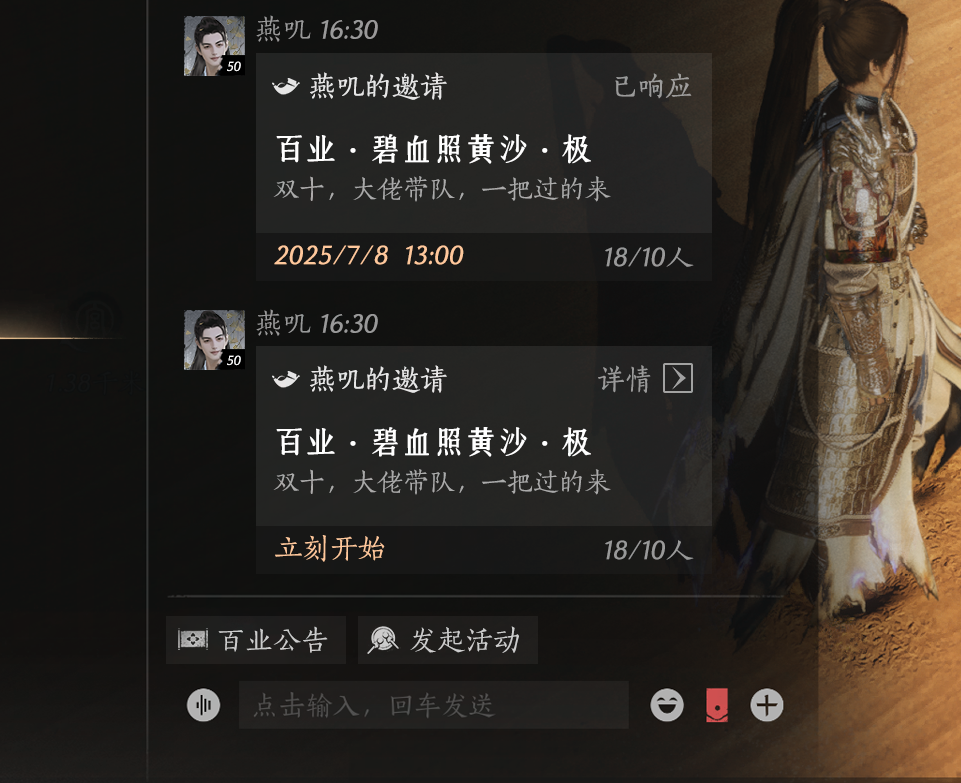Open the plus attachments icon
The width and height of the screenshot is (961, 783).
tap(767, 705)
